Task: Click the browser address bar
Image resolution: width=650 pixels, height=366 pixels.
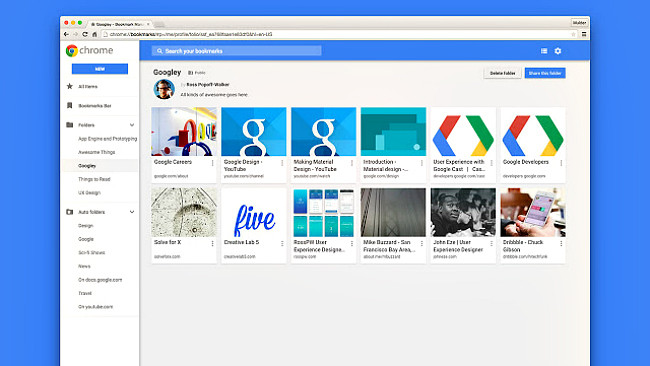Action: click(x=340, y=34)
